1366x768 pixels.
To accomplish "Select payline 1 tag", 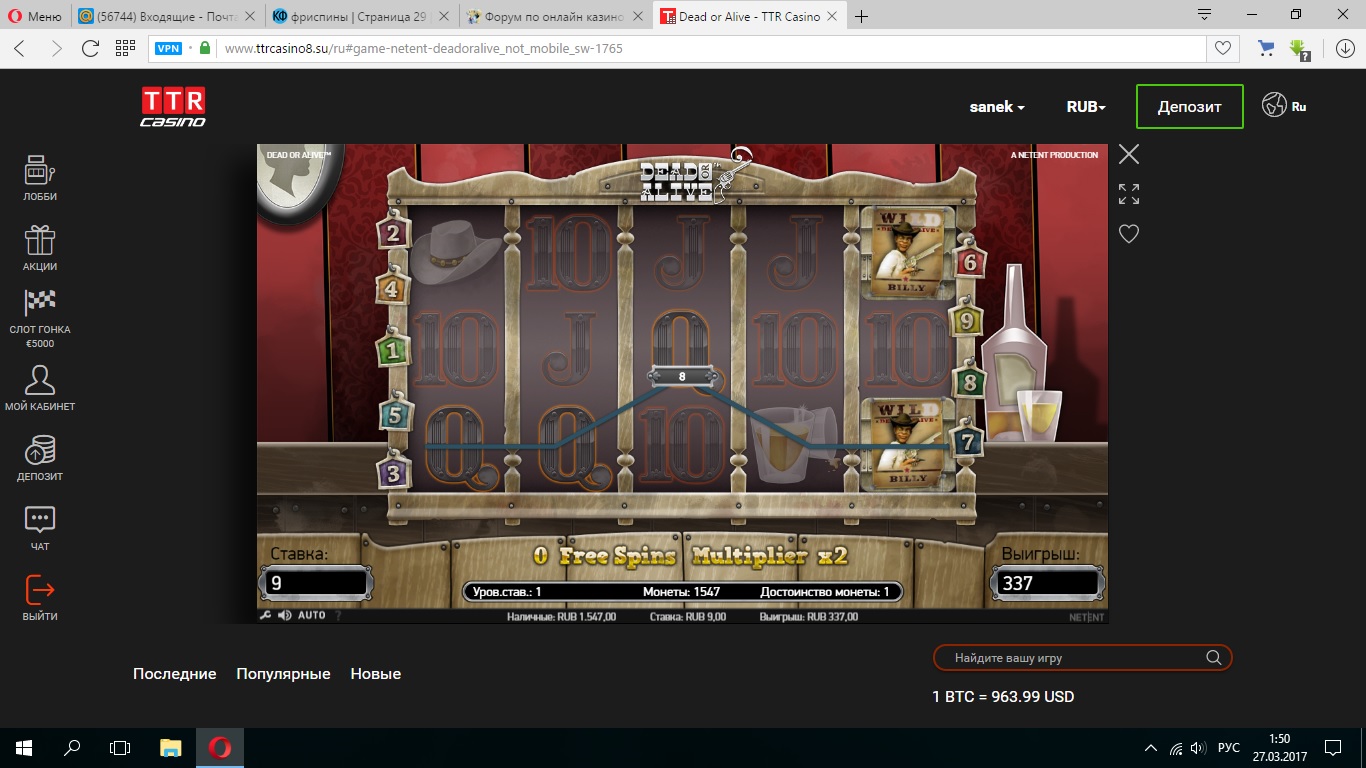I will (x=392, y=351).
